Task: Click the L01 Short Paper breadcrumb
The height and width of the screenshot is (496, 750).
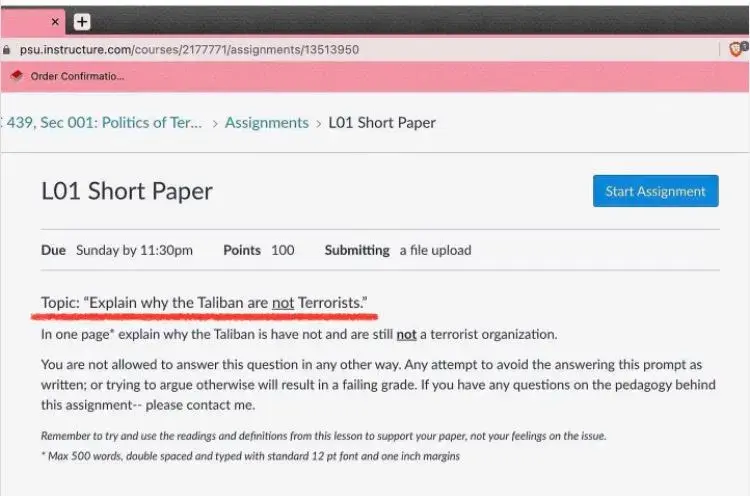Action: click(382, 123)
